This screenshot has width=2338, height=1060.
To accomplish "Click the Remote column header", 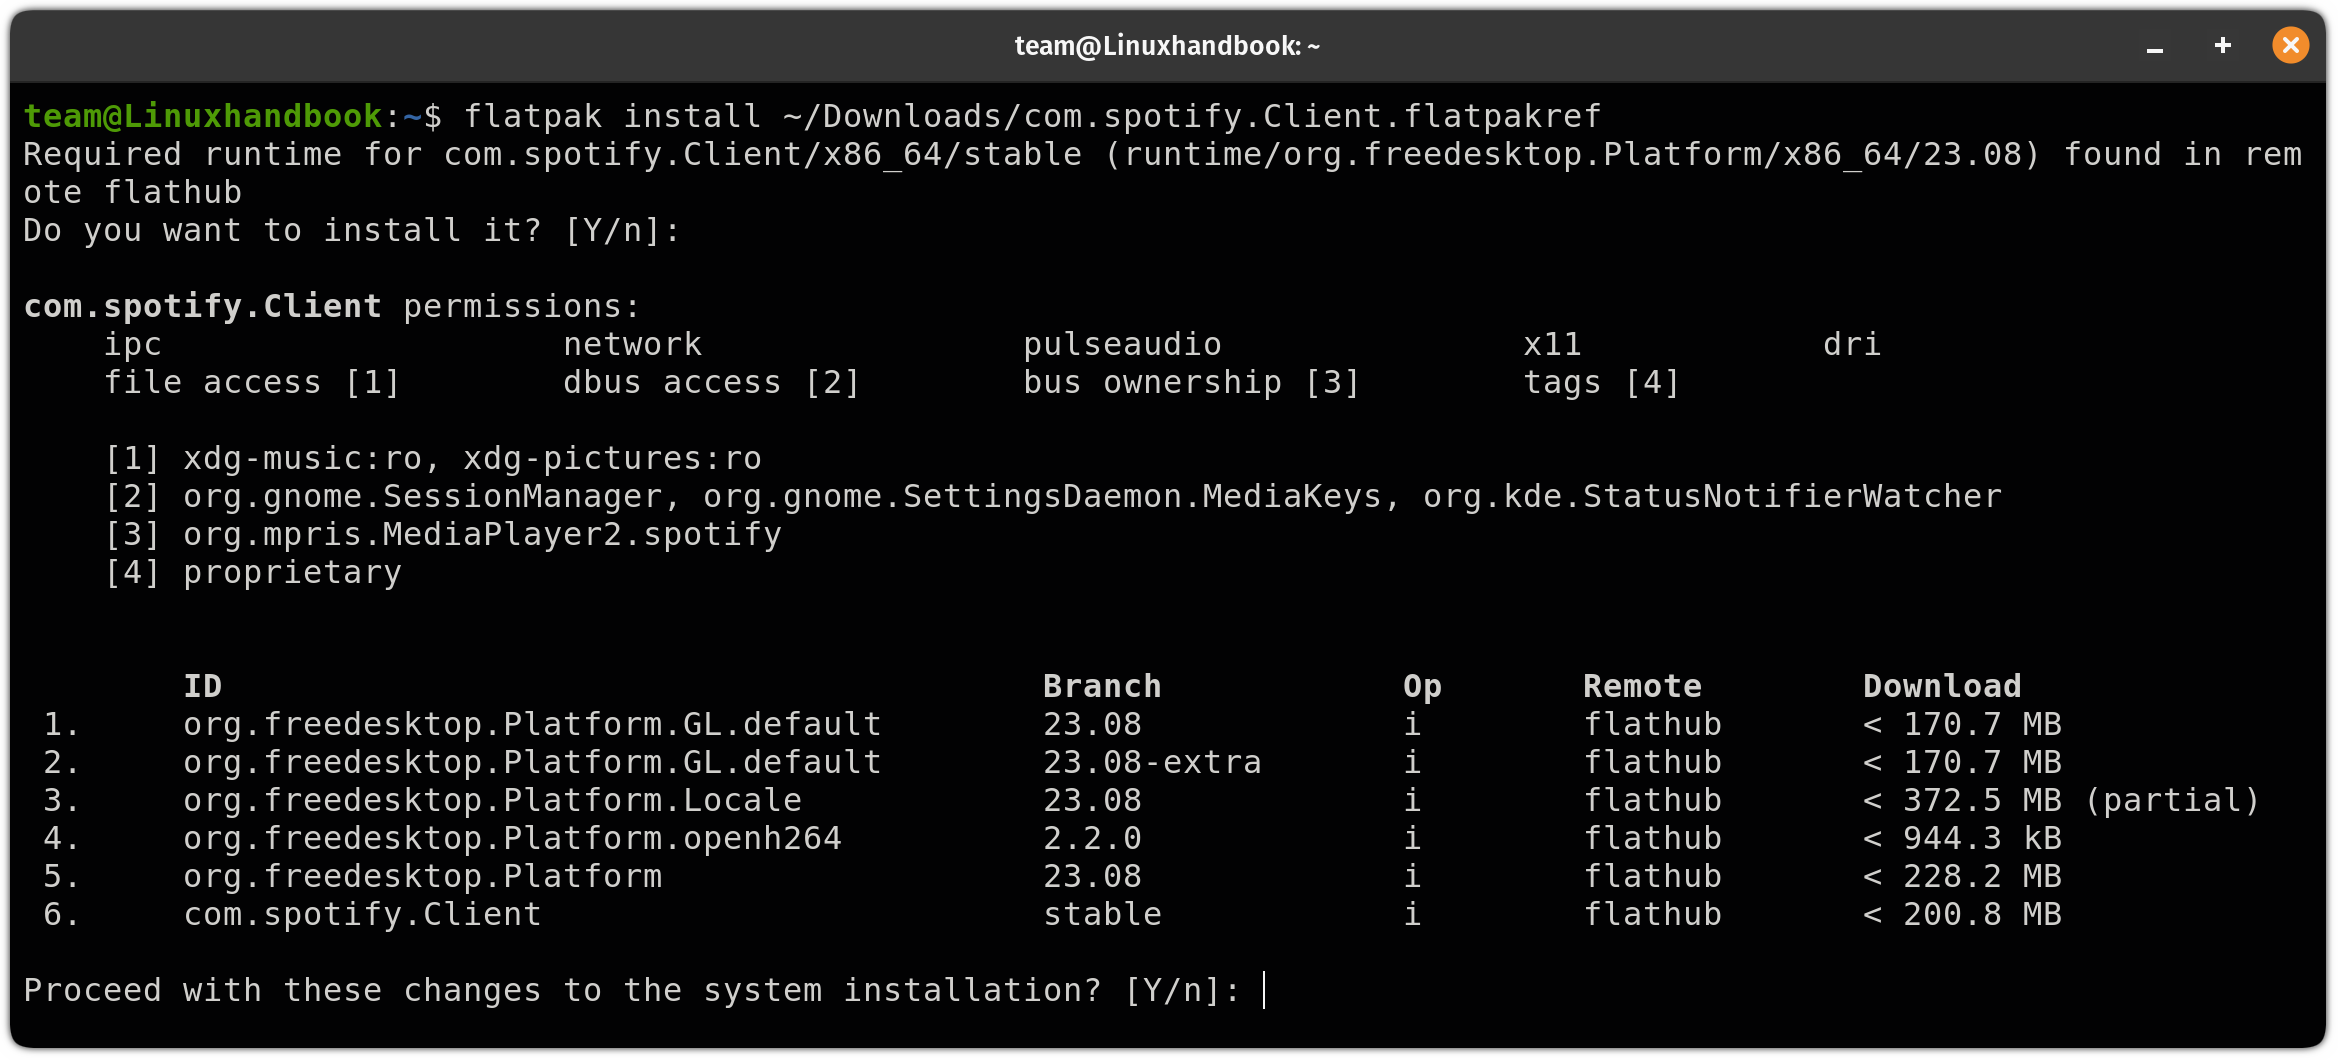I will point(1642,685).
